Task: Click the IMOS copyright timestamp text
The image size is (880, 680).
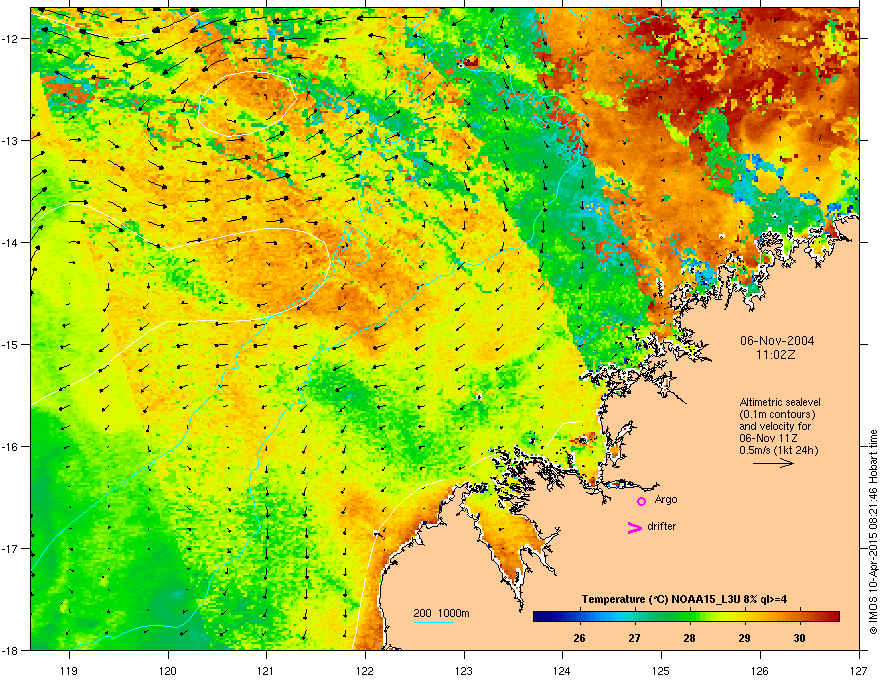Action: [873, 532]
